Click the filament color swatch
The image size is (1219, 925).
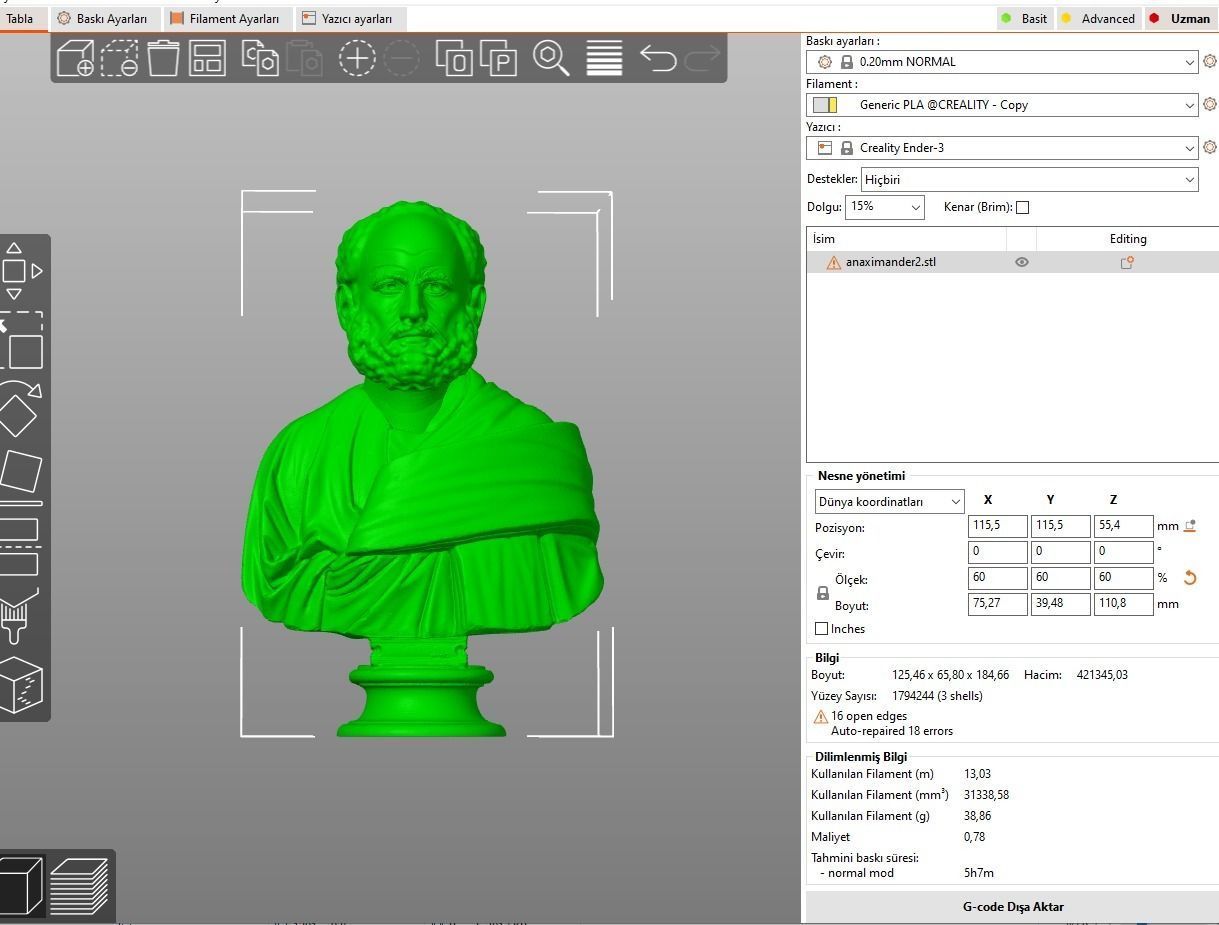(x=825, y=105)
